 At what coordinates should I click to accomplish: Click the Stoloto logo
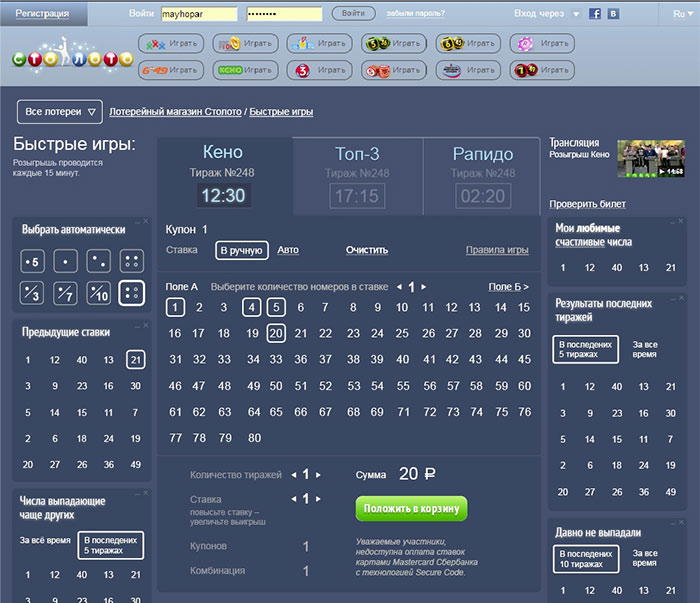[x=72, y=58]
